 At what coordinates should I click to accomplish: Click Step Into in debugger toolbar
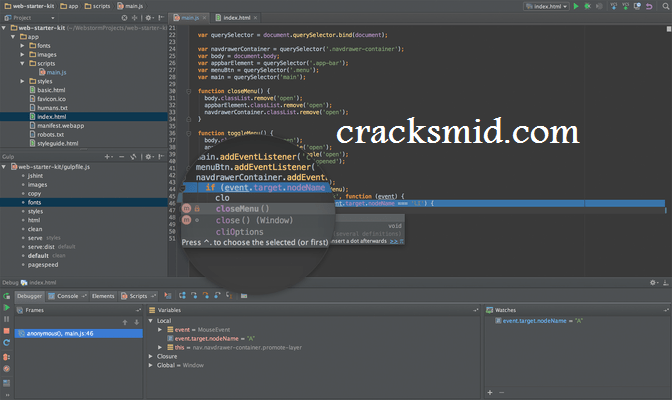[194, 295]
